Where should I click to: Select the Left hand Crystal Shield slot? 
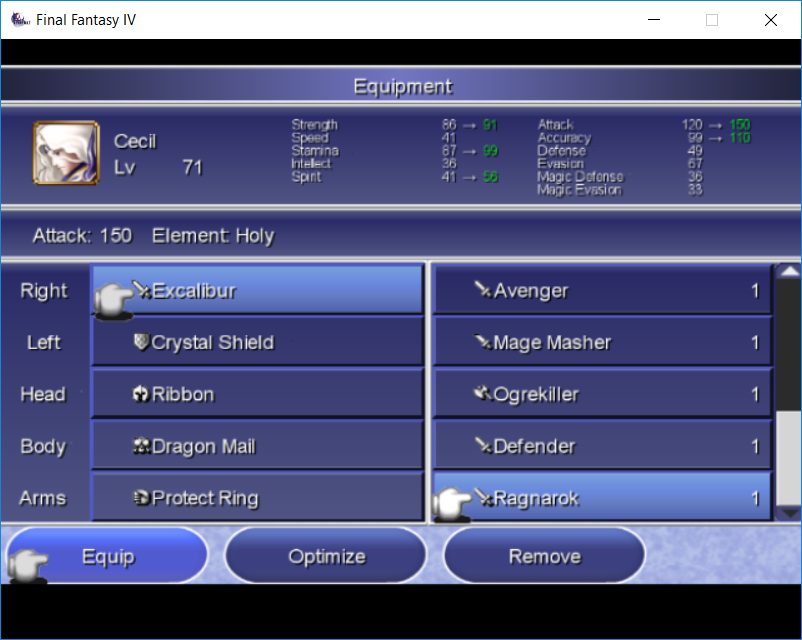click(x=257, y=341)
